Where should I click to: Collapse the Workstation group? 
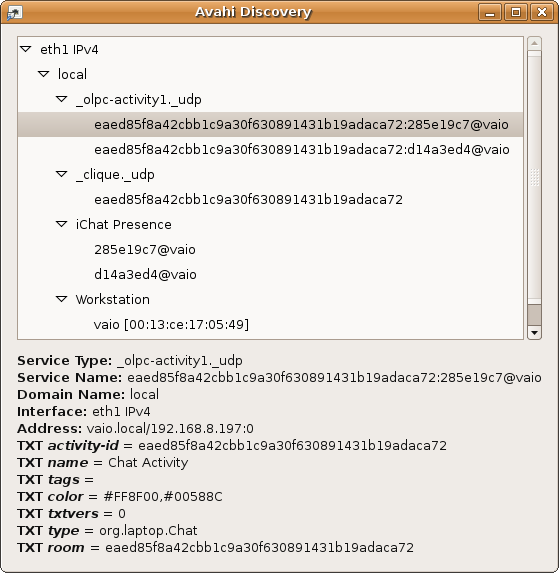tap(61, 299)
